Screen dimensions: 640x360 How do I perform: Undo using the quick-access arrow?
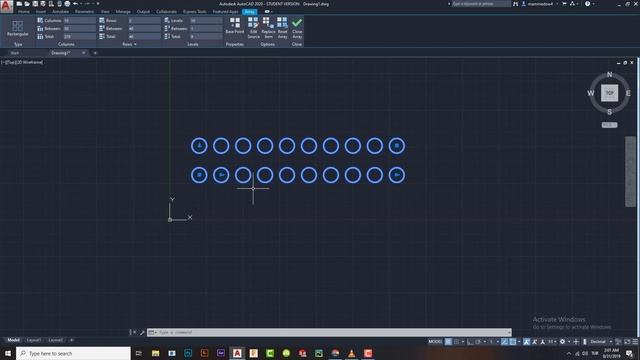[x=76, y=4]
